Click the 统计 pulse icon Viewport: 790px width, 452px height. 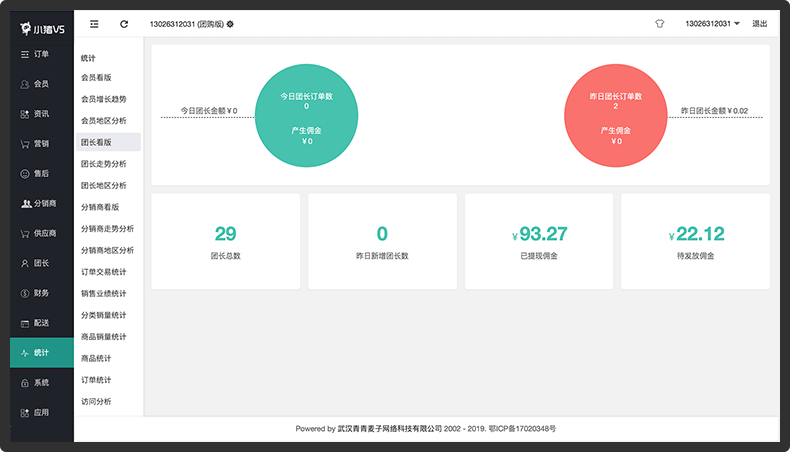pos(25,353)
